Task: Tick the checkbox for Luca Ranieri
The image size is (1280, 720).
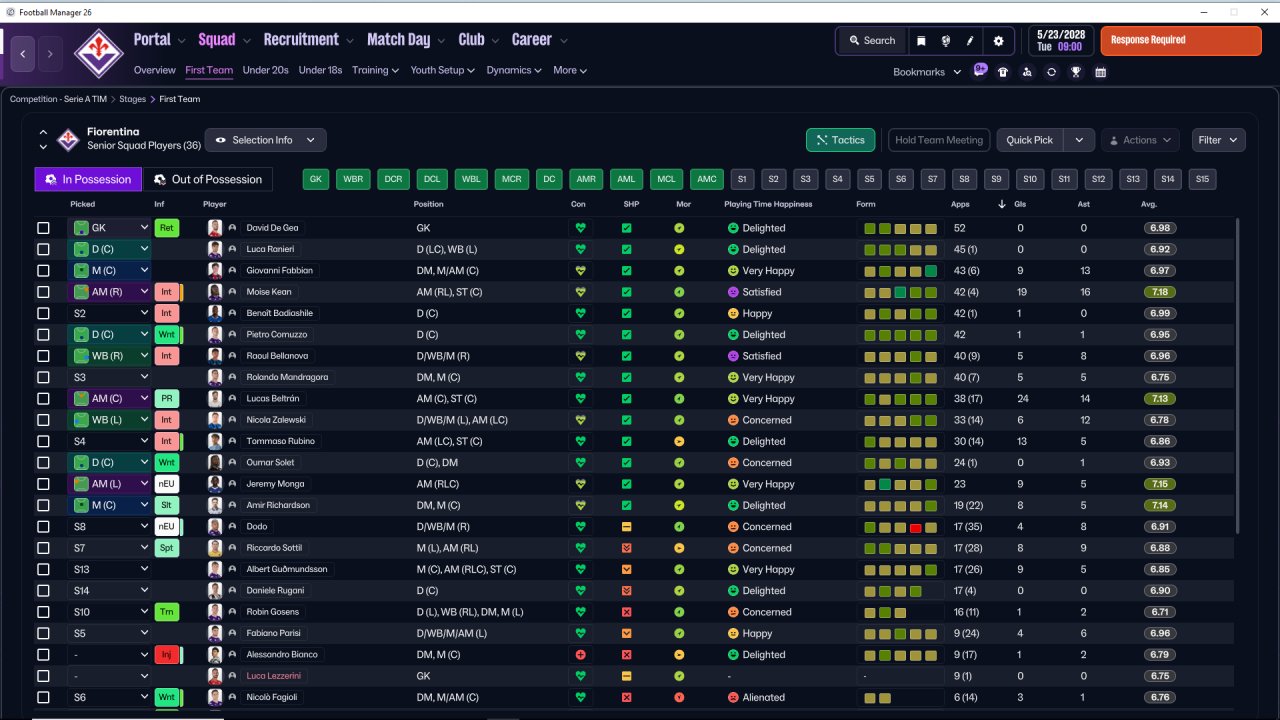Action: point(43,249)
